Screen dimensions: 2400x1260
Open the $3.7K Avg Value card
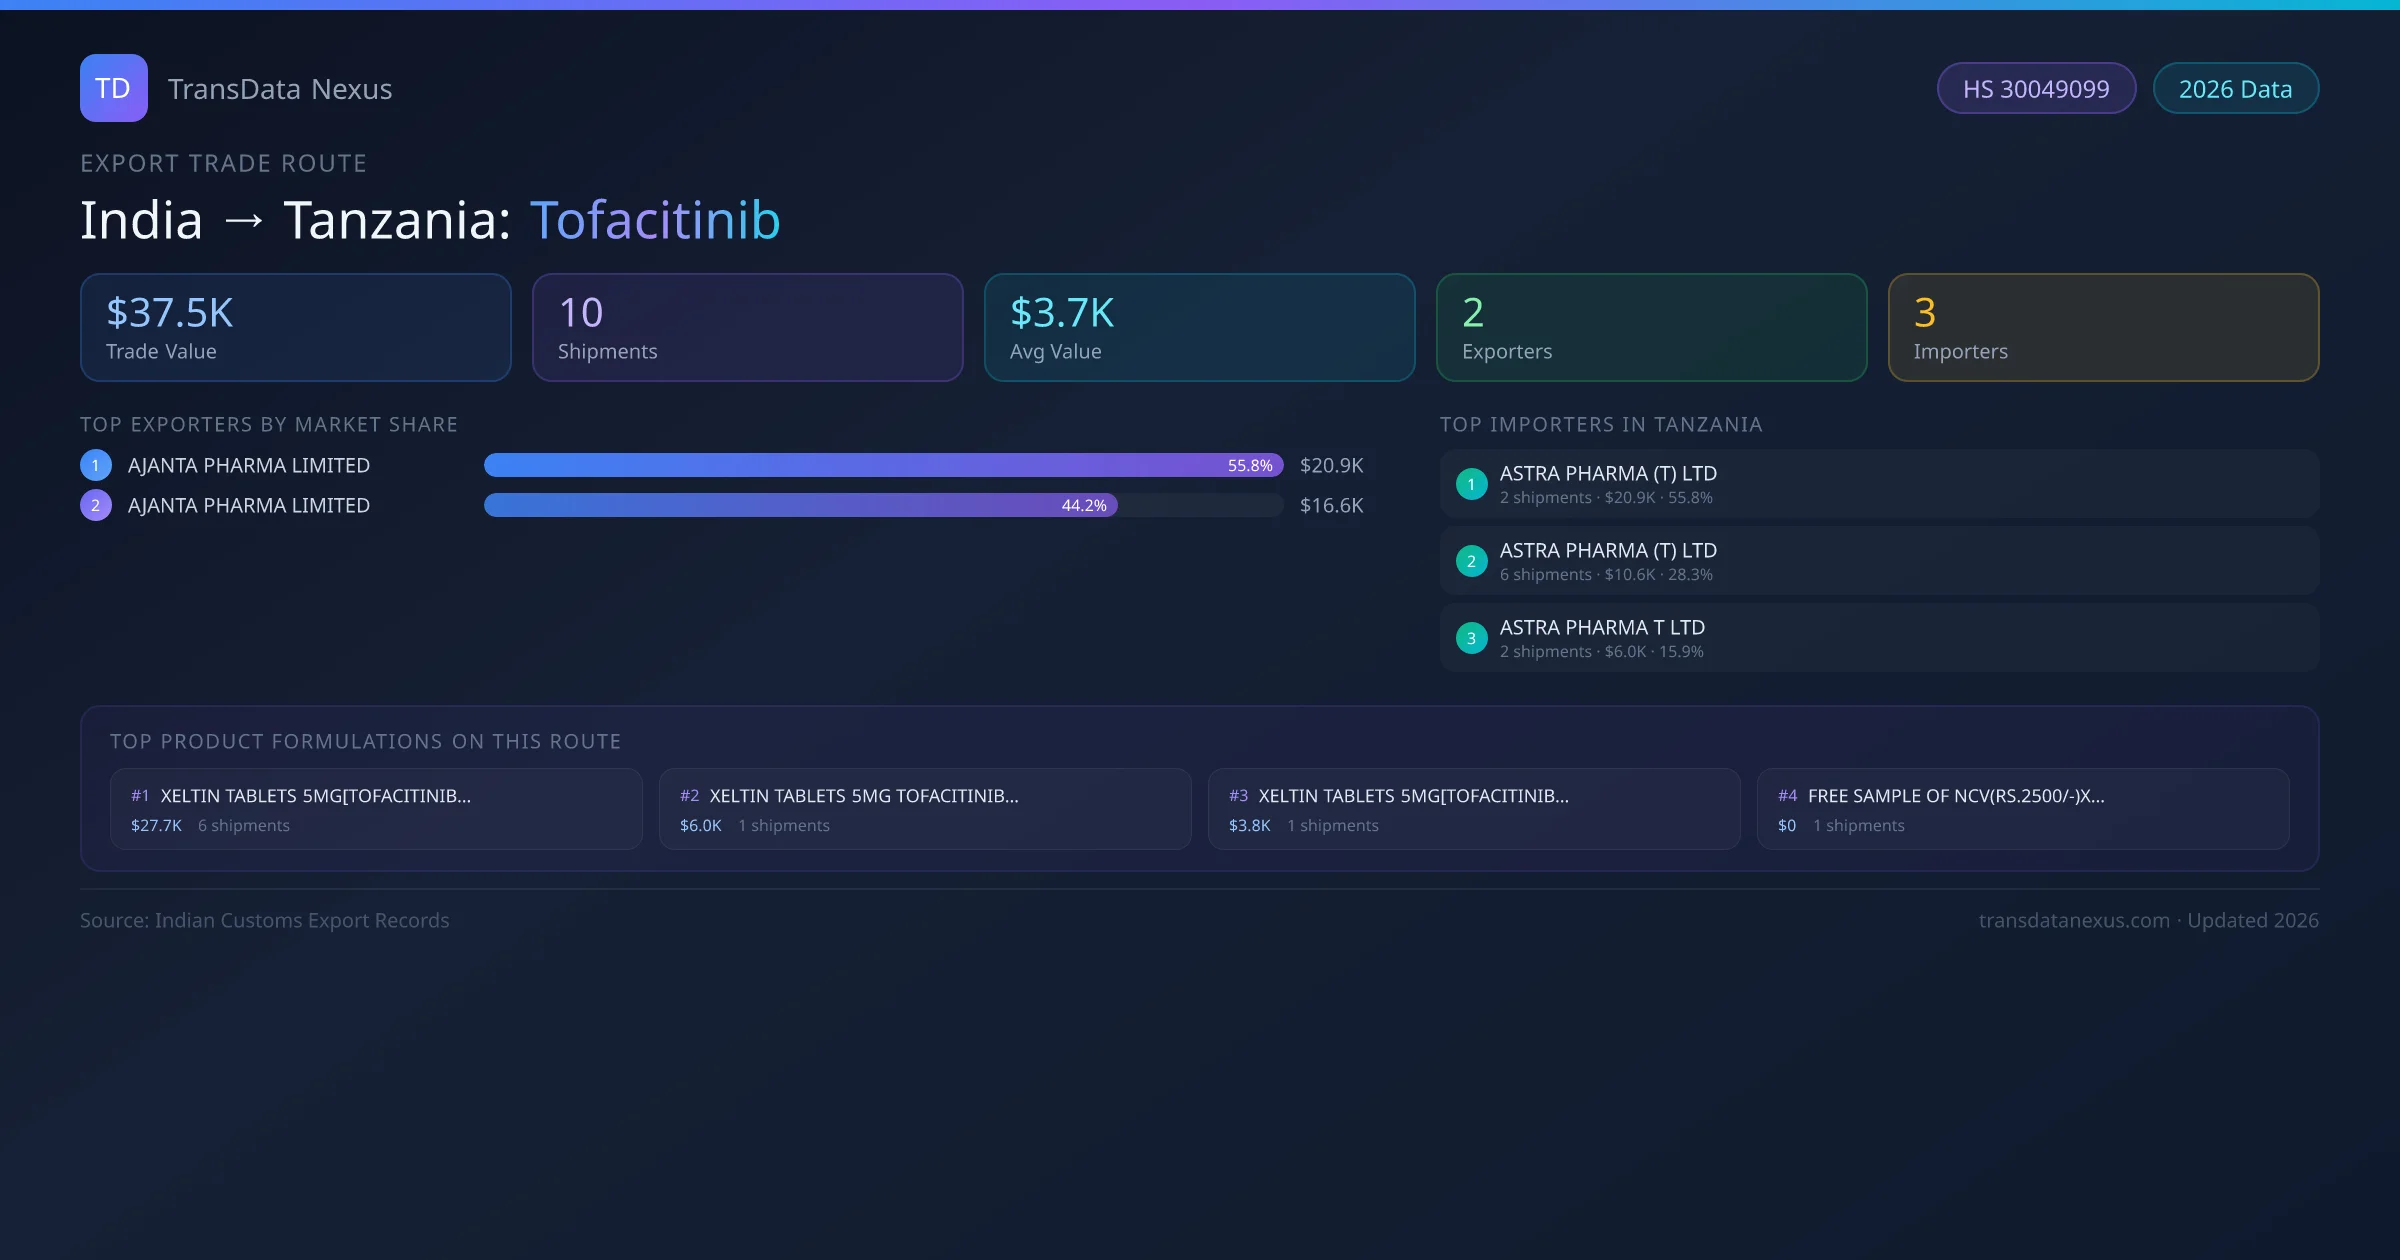1199,328
